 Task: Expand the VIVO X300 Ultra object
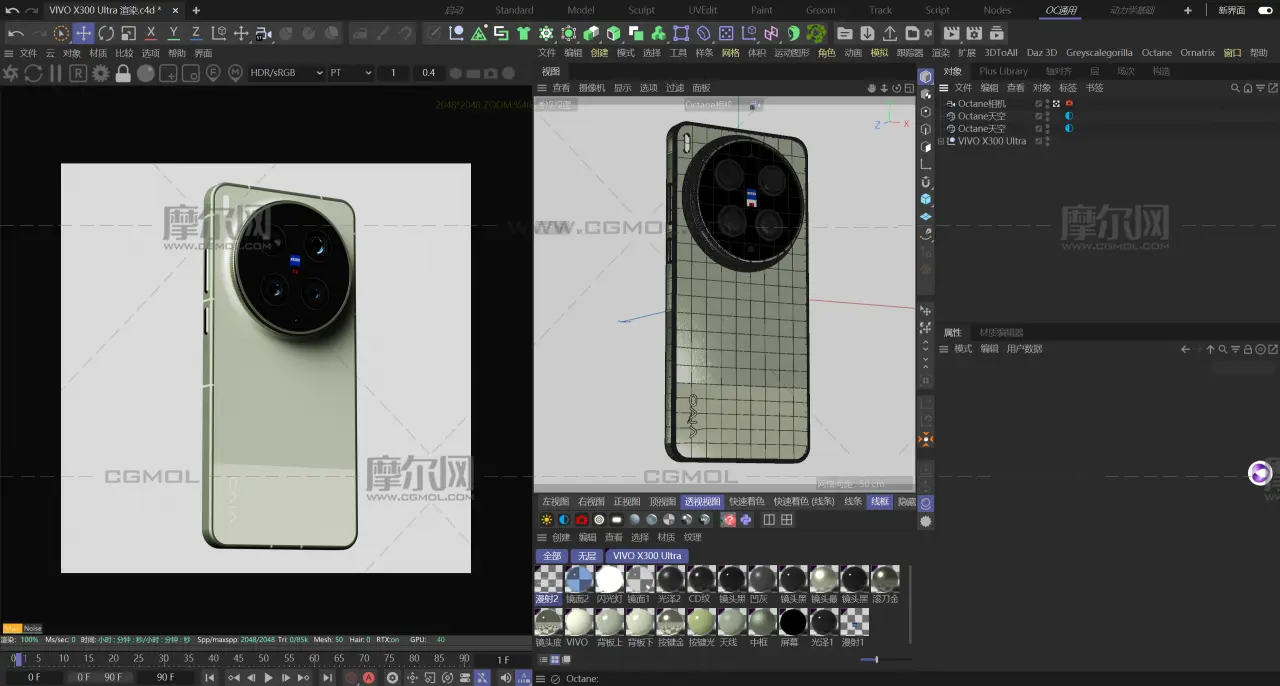point(940,141)
